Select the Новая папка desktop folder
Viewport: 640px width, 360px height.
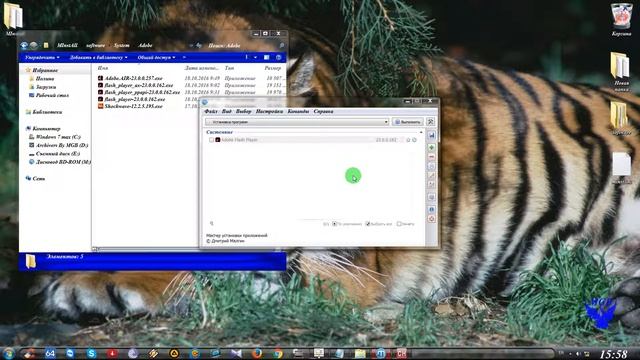click(x=620, y=72)
